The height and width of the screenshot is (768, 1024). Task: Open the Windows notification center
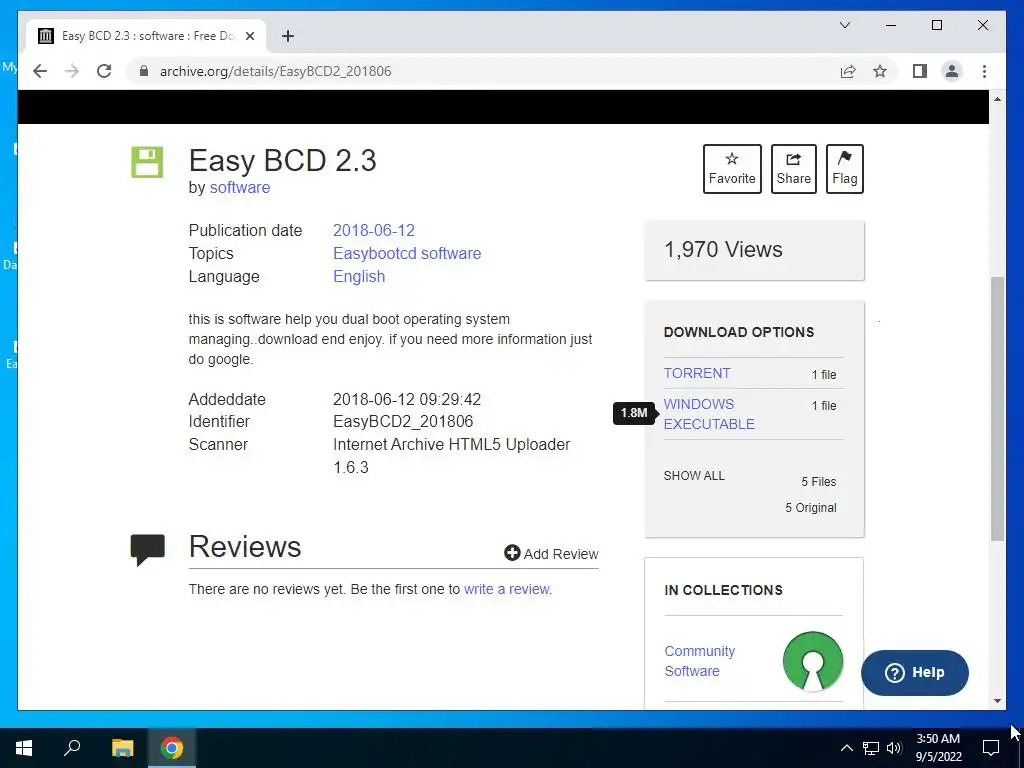click(x=991, y=748)
